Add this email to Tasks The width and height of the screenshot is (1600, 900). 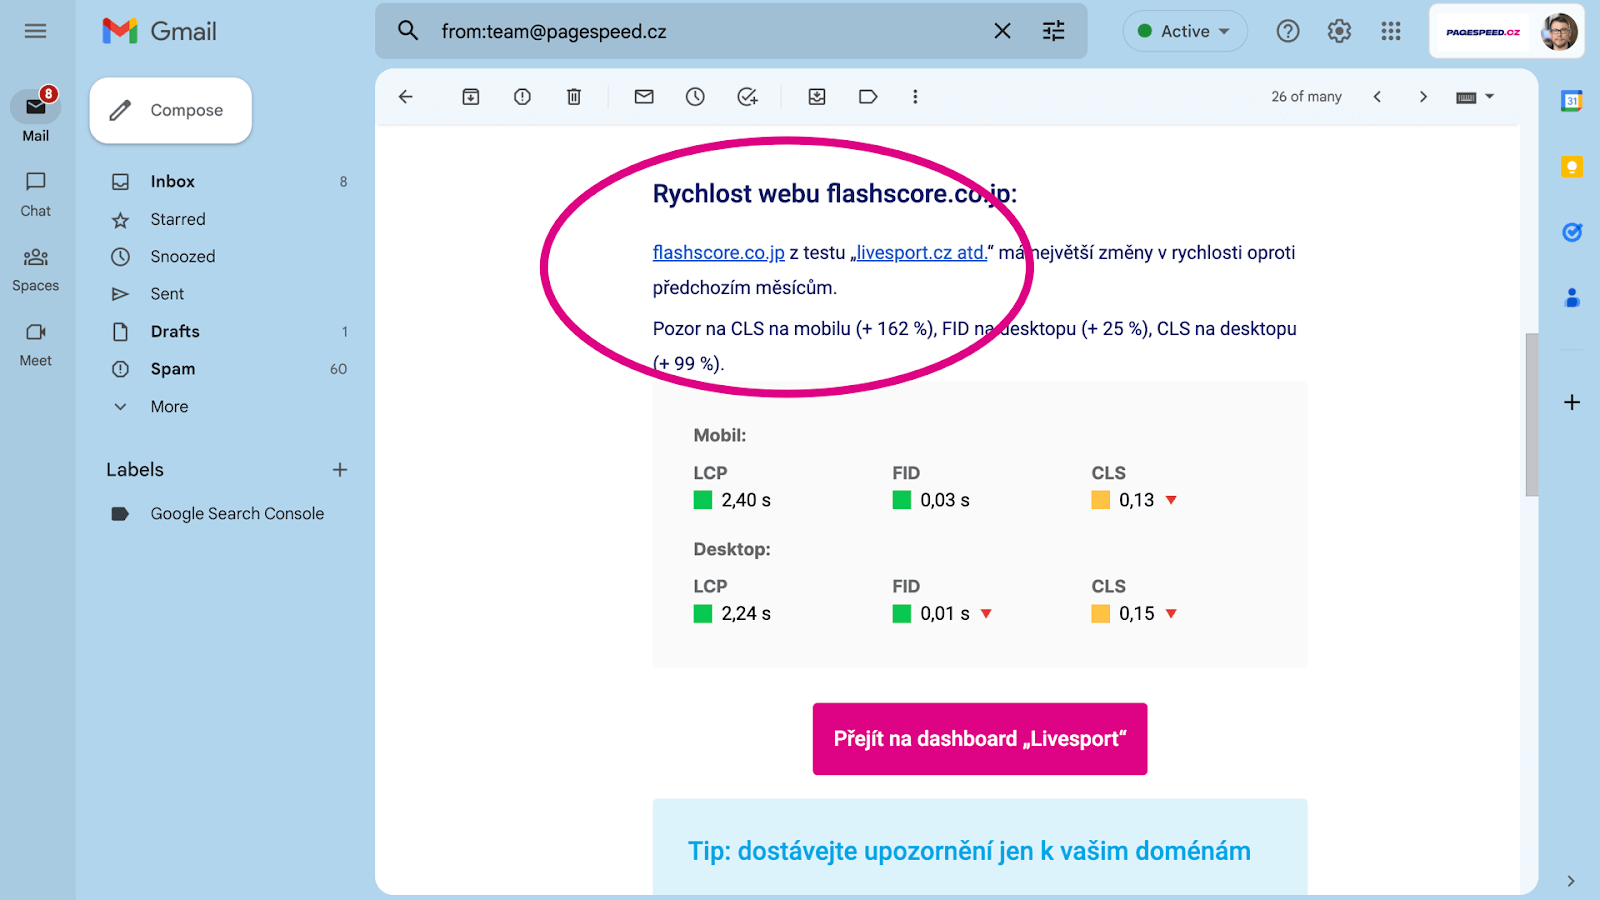pyautogui.click(x=748, y=96)
